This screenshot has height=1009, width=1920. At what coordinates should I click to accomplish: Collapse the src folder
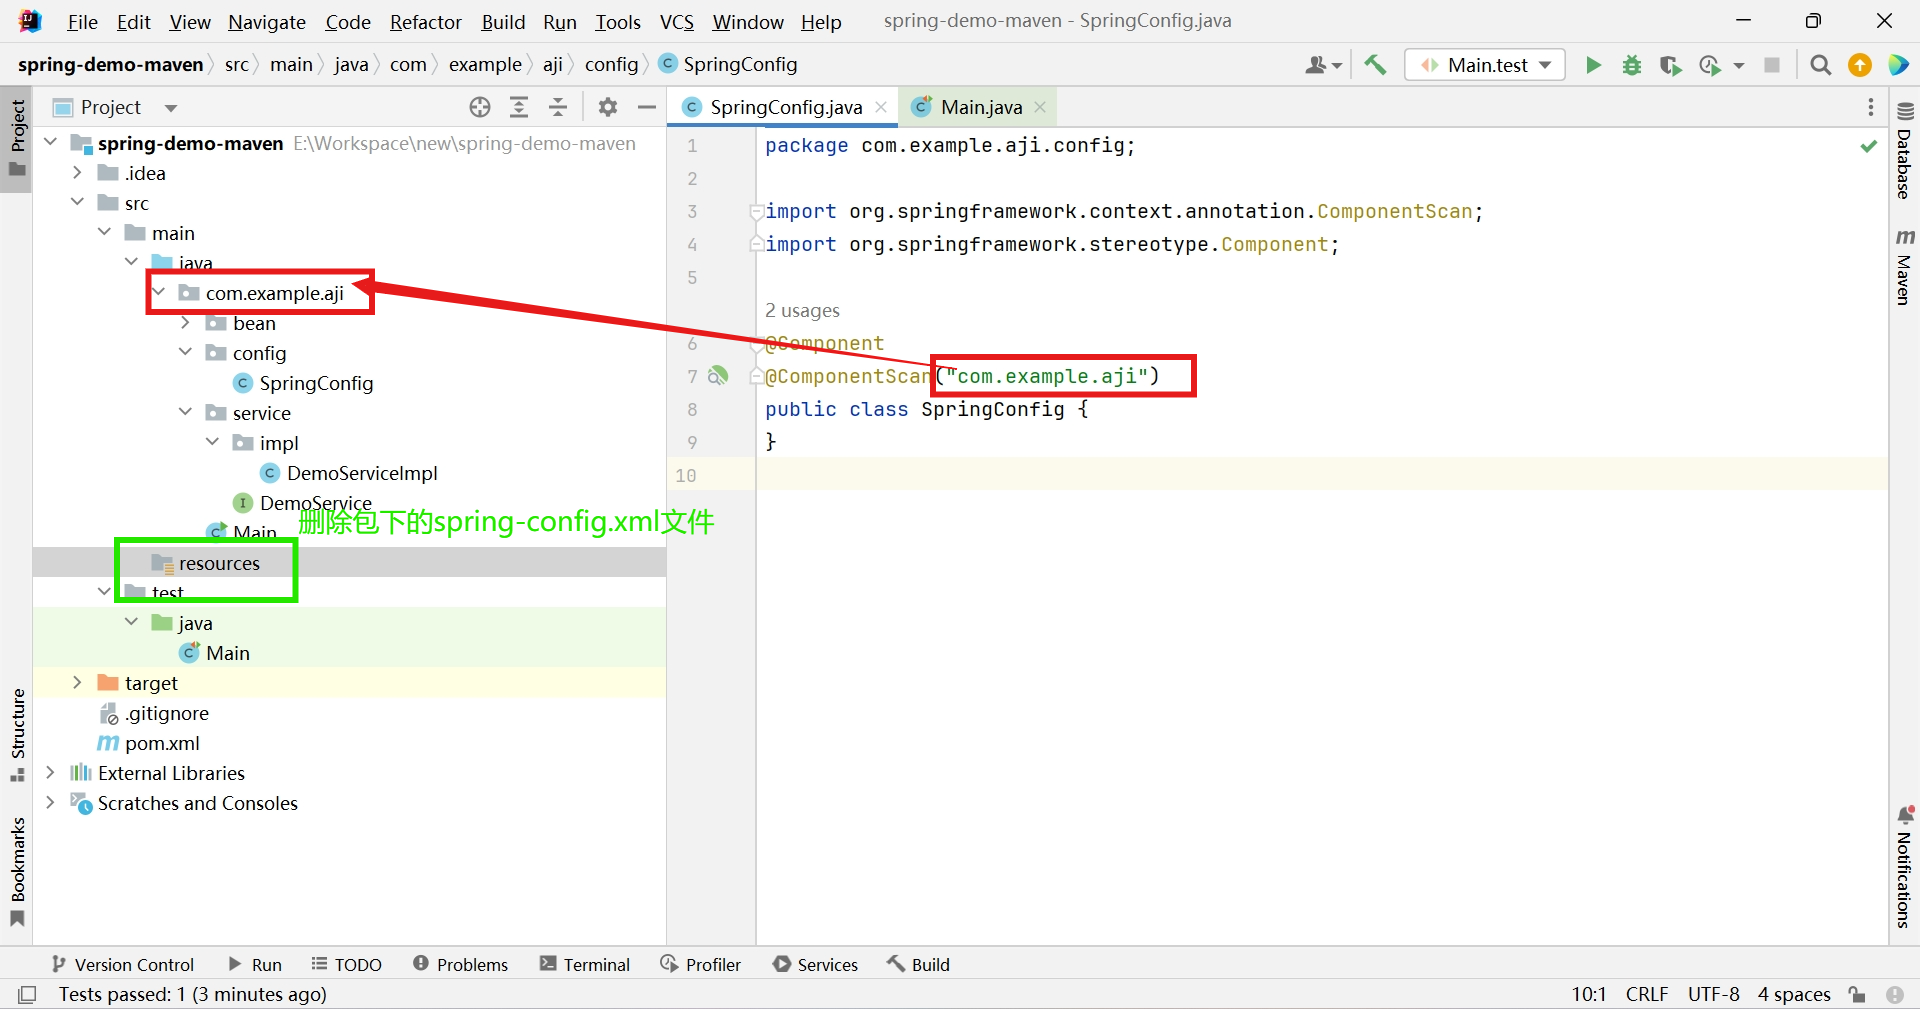coord(77,203)
